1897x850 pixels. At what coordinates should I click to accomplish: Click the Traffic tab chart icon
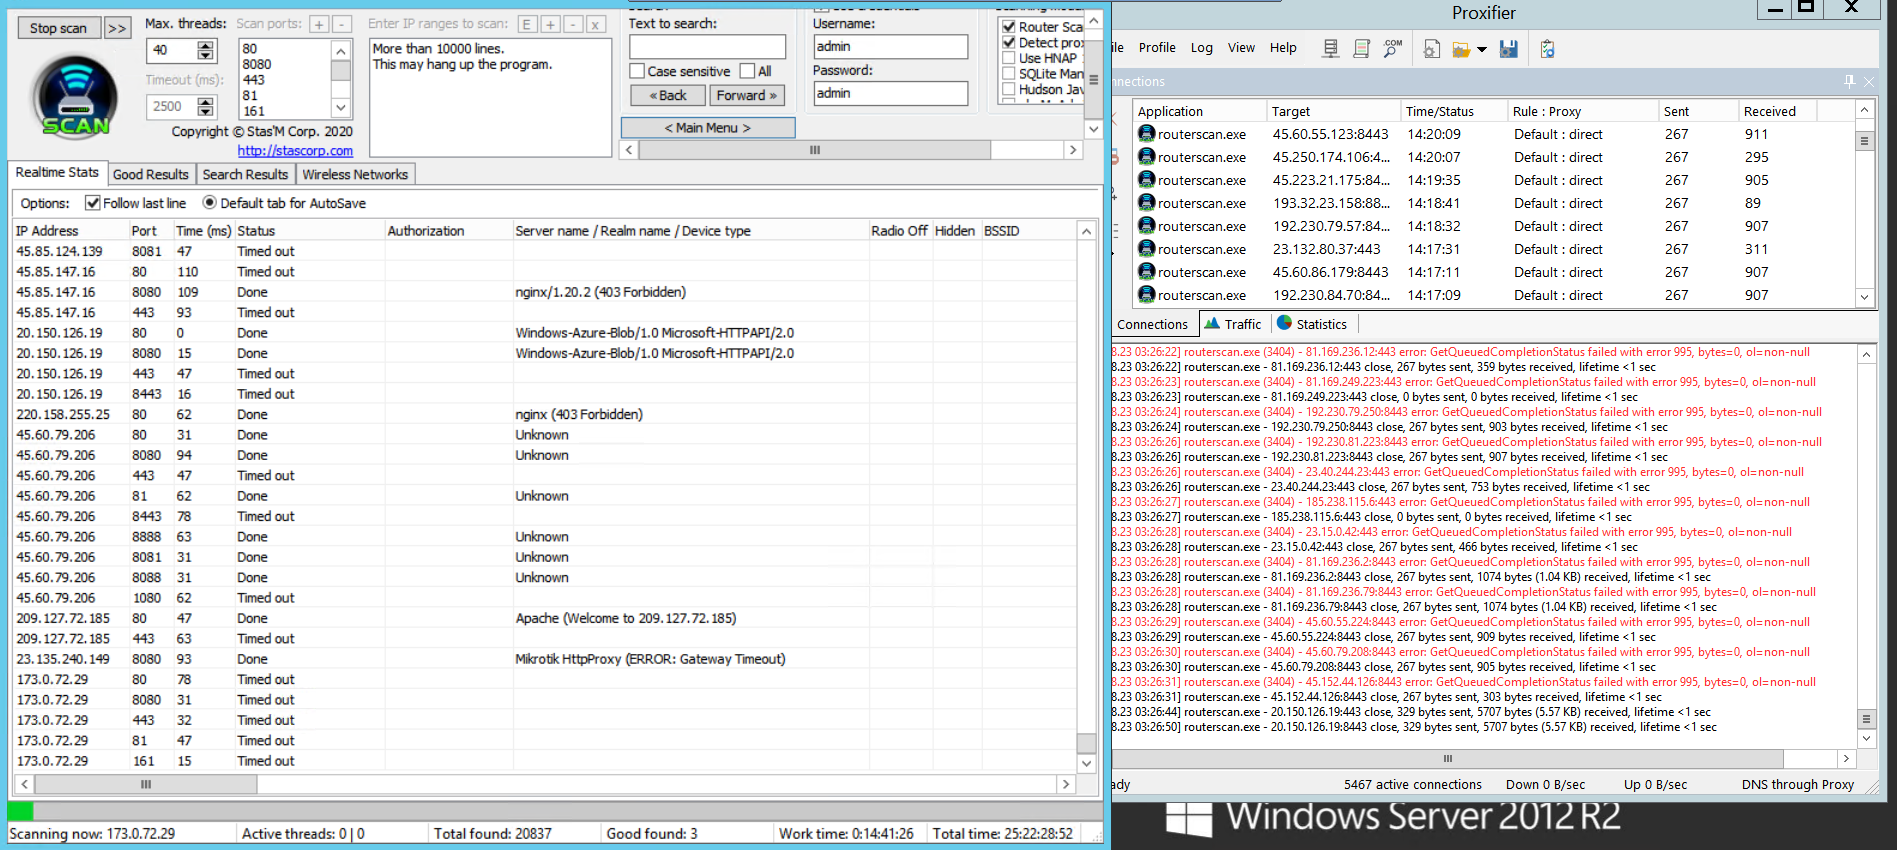coord(1212,323)
